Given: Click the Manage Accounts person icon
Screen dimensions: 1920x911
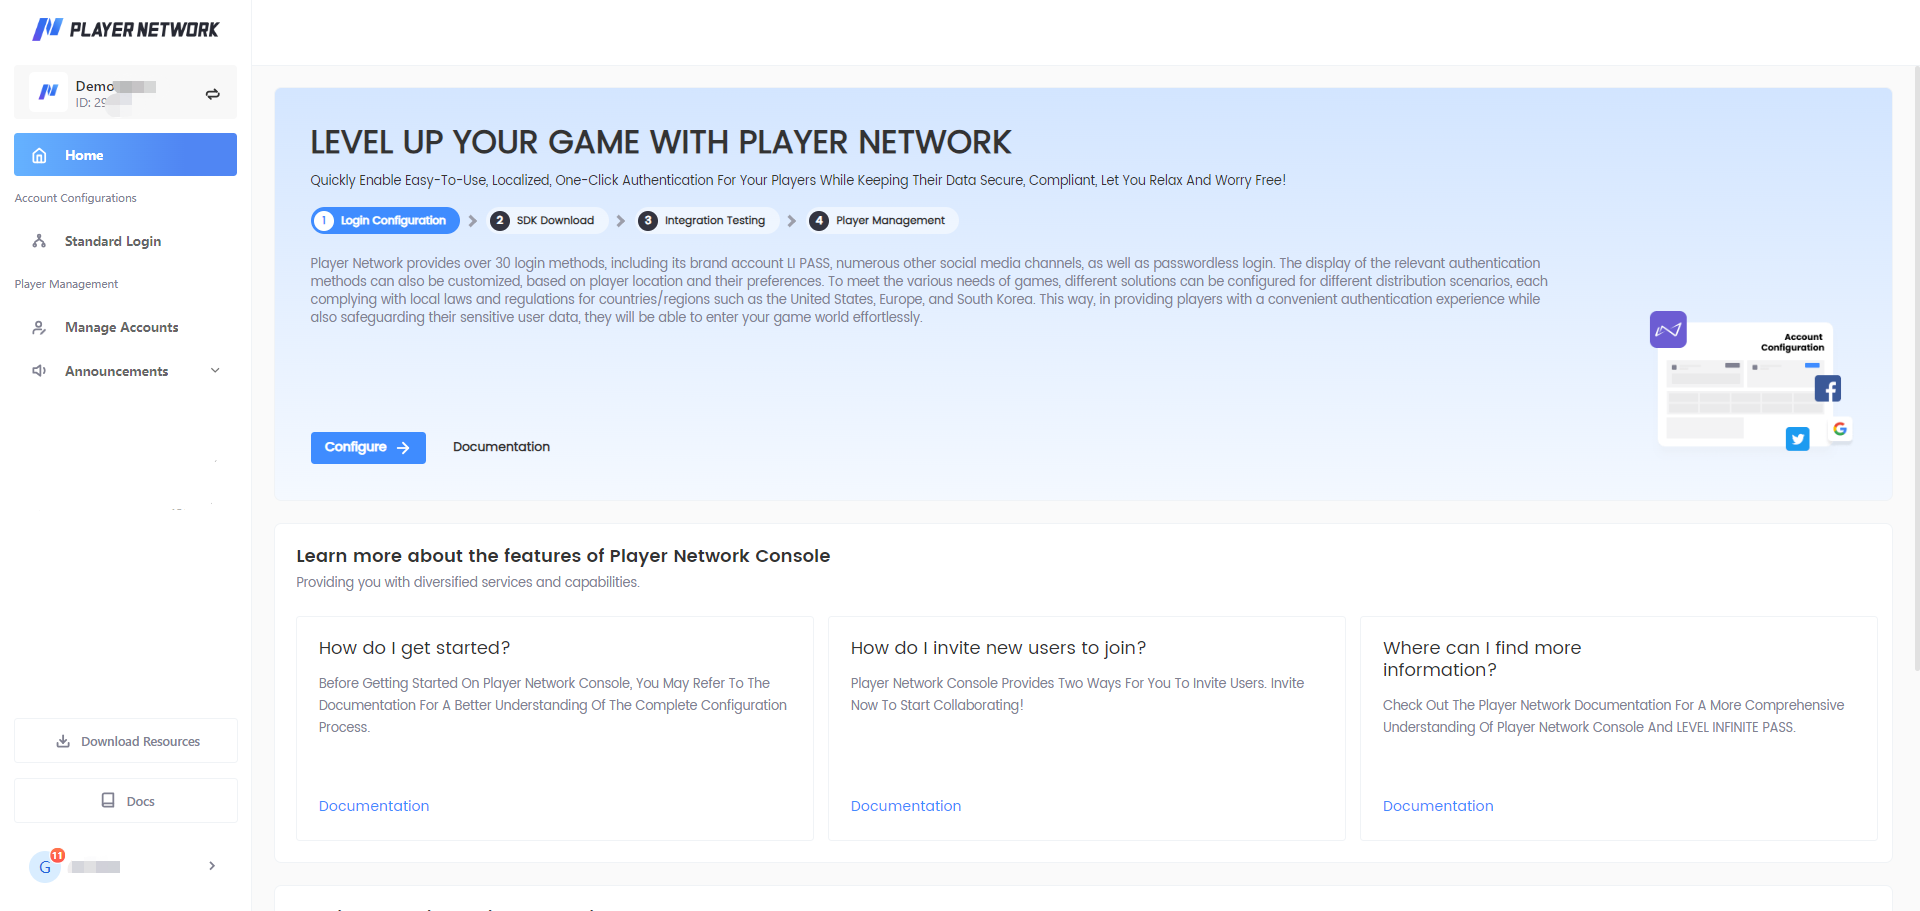Looking at the screenshot, I should [40, 328].
